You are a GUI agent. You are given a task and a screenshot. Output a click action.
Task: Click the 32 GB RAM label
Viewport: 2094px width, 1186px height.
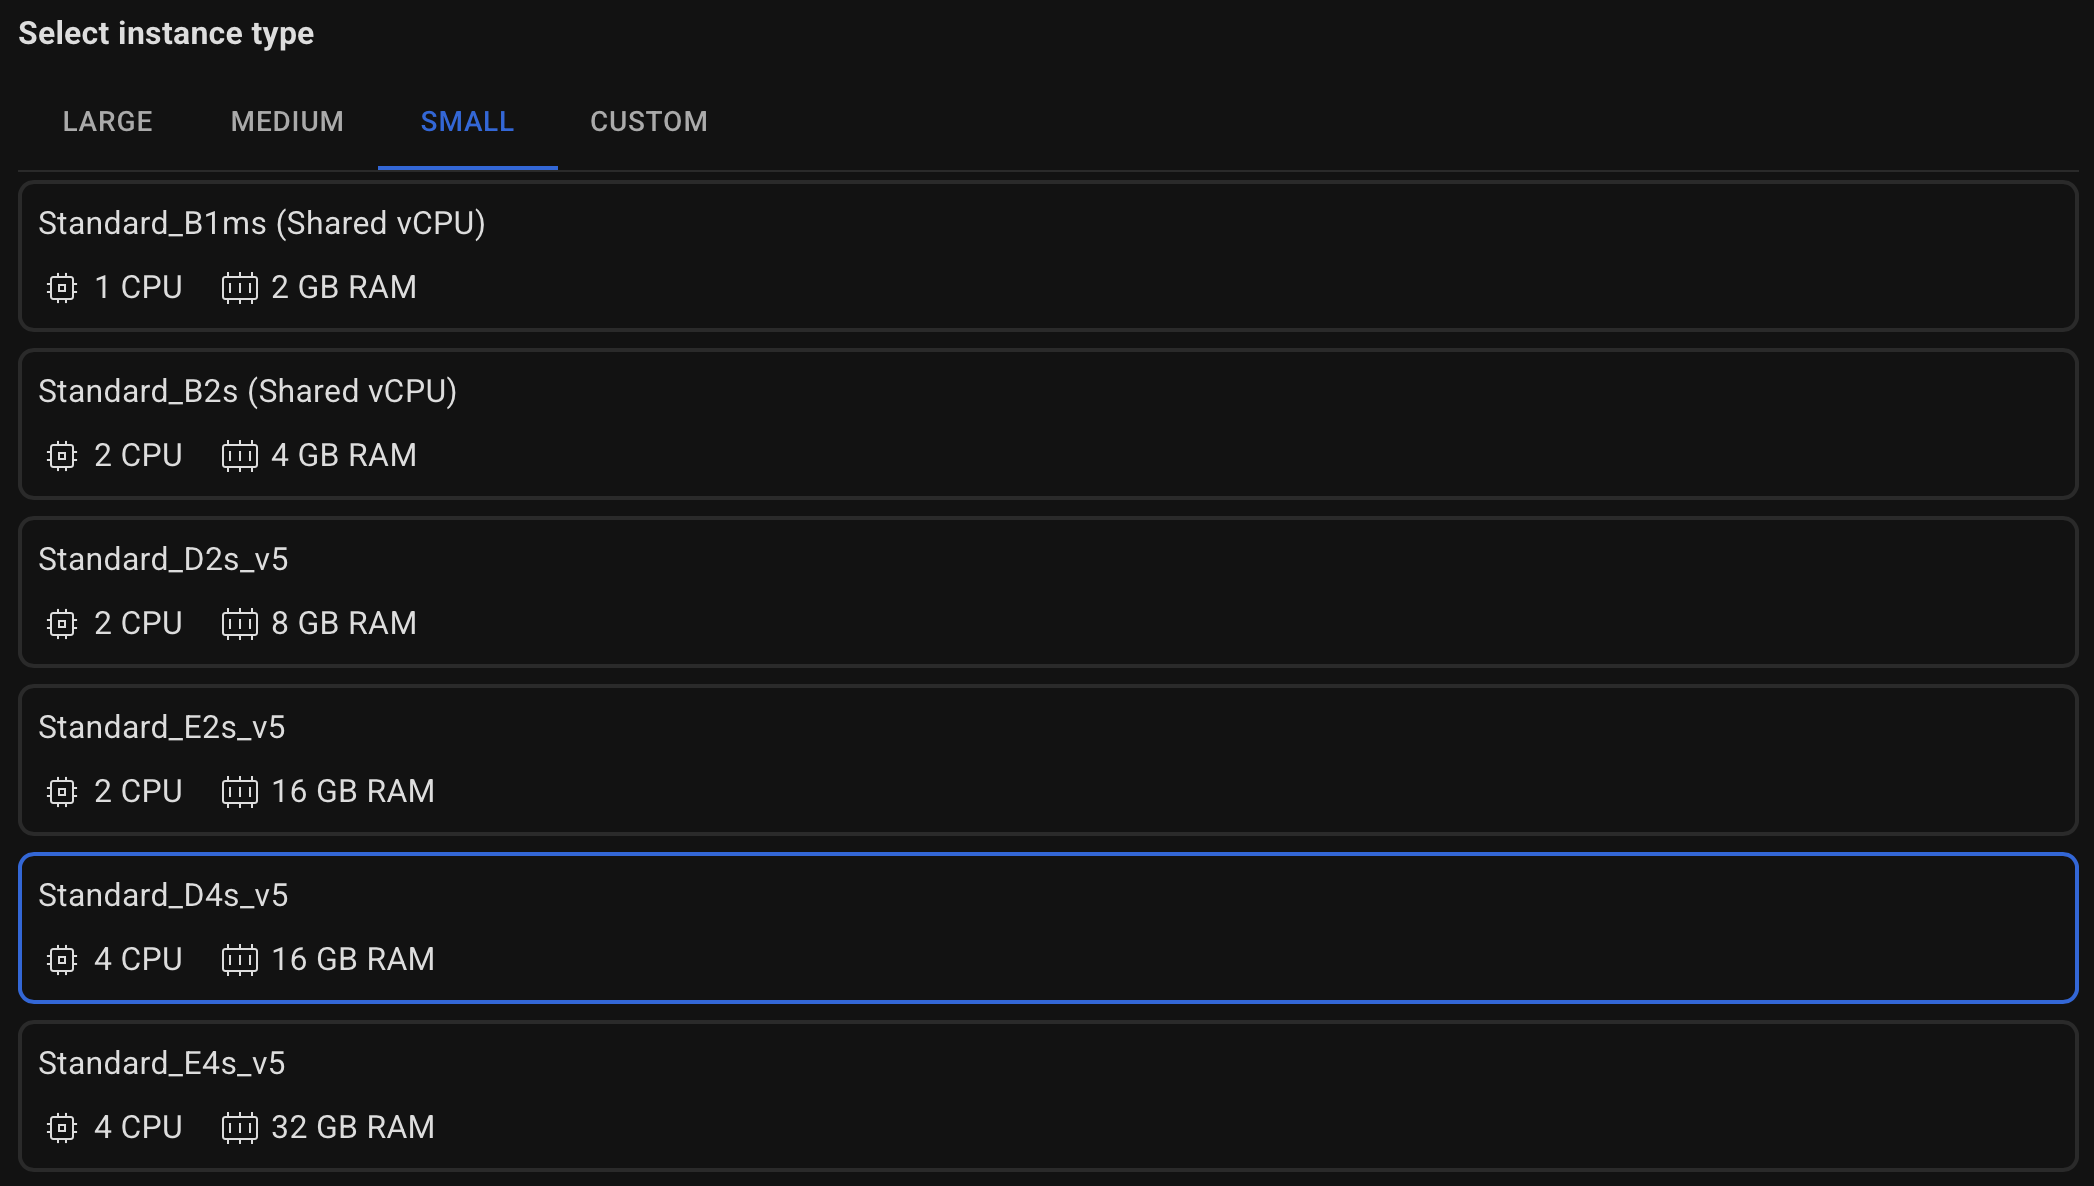(x=353, y=1128)
